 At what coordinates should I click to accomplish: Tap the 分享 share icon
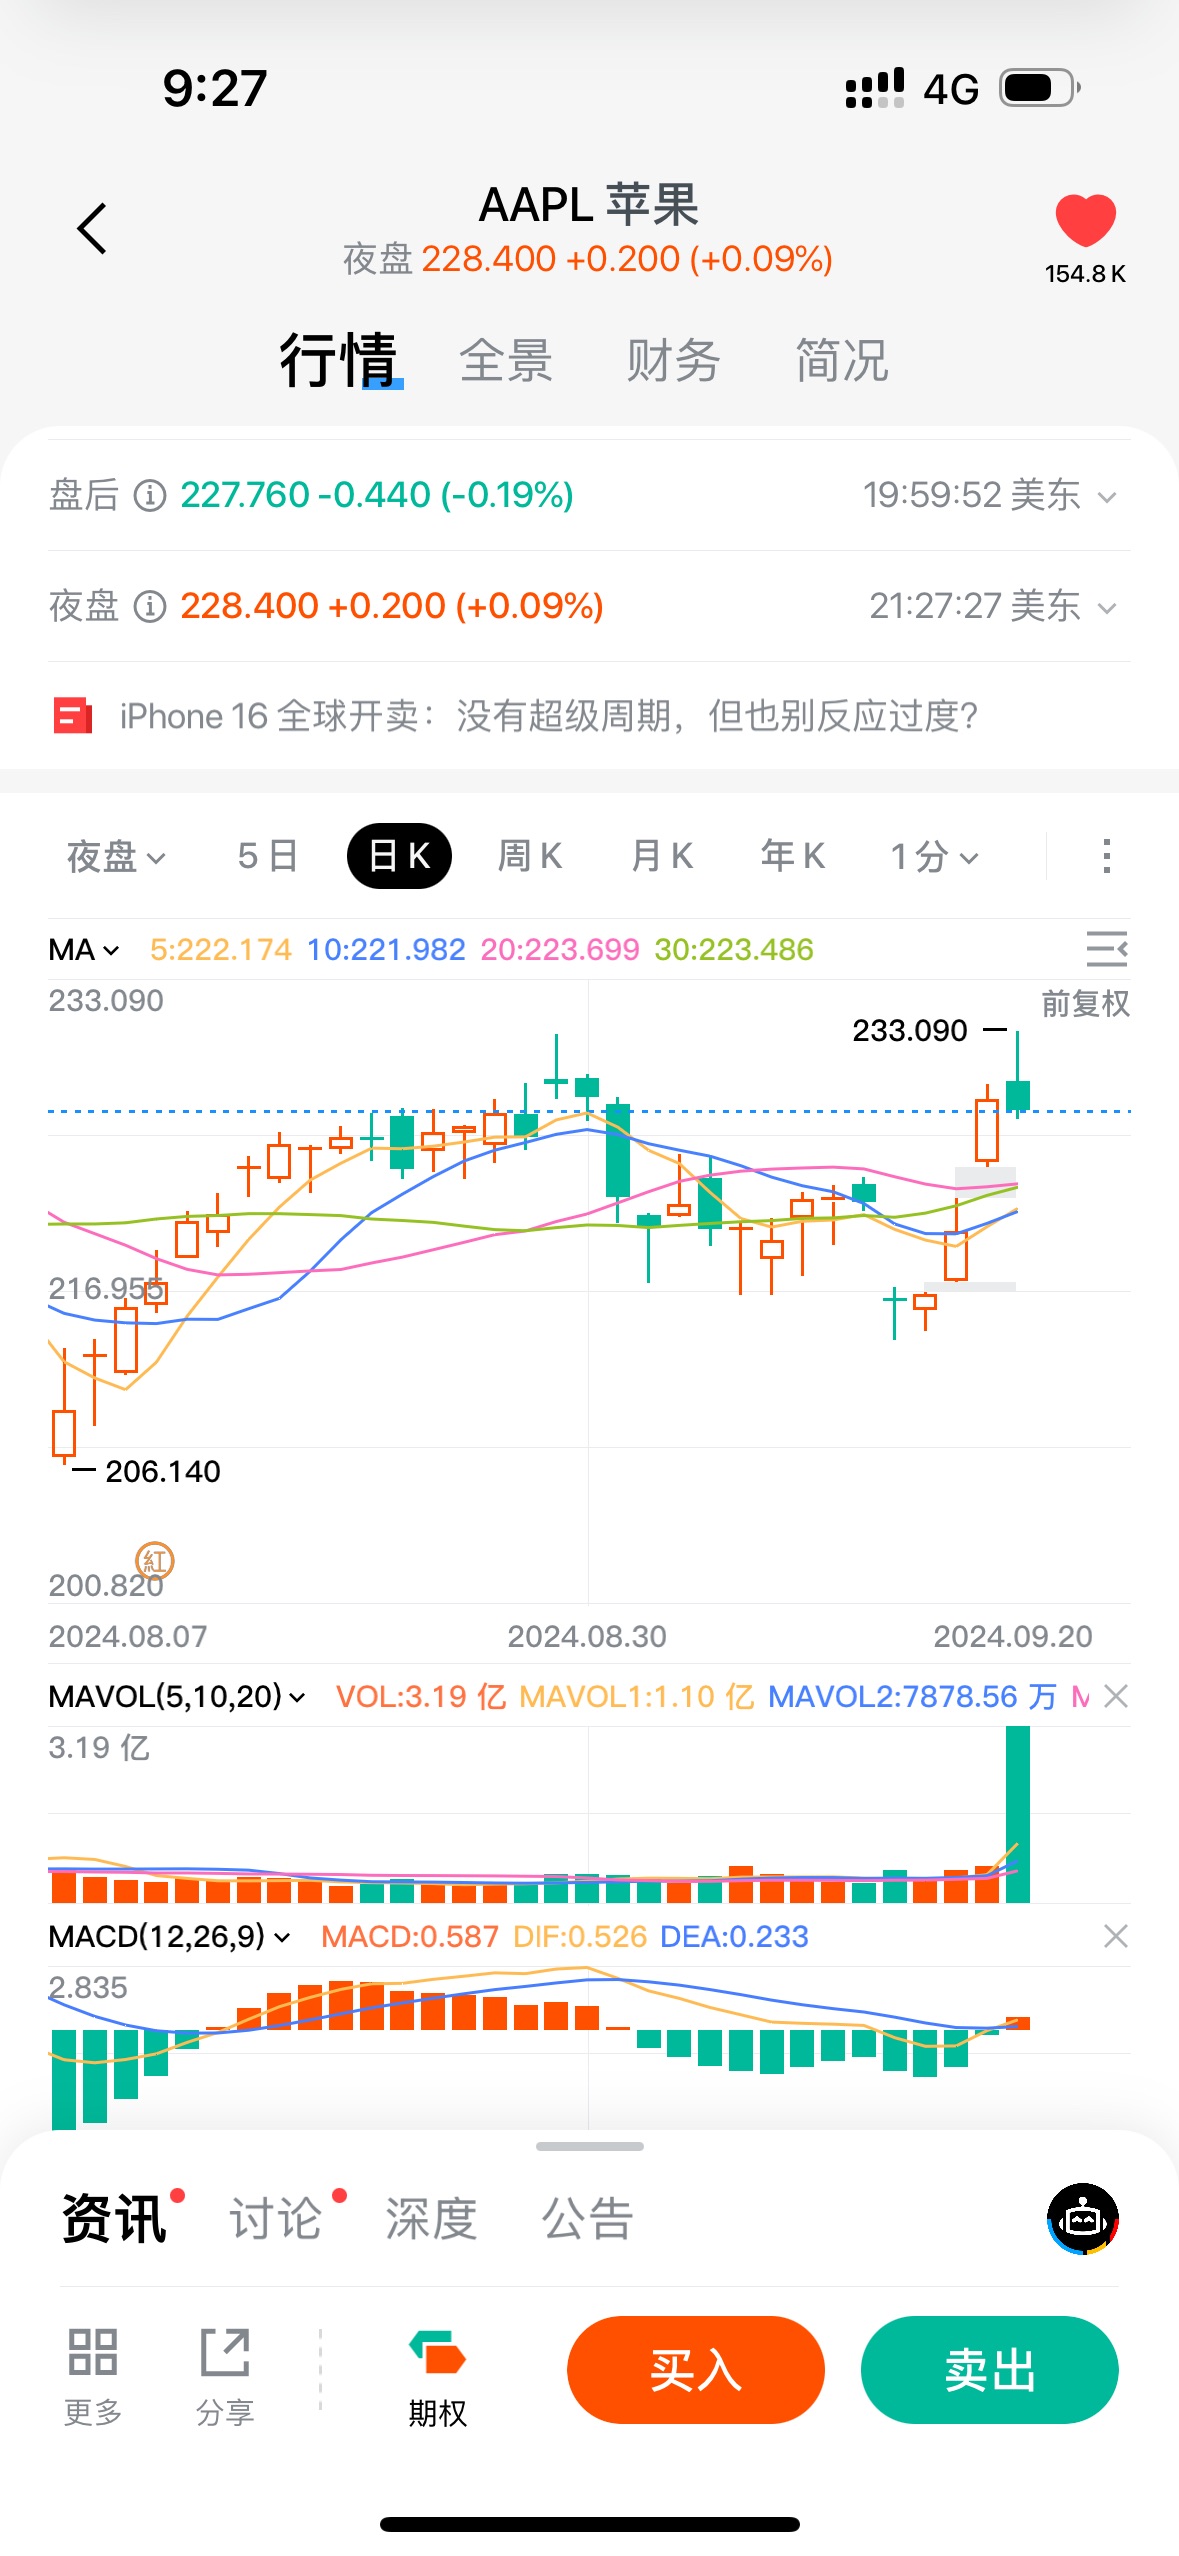225,2351
